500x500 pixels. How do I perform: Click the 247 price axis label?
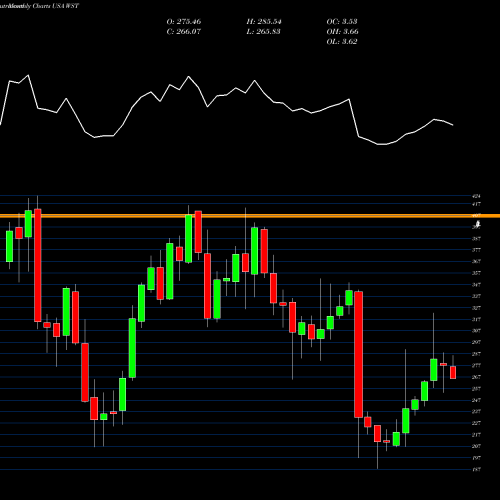pyautogui.click(x=476, y=400)
